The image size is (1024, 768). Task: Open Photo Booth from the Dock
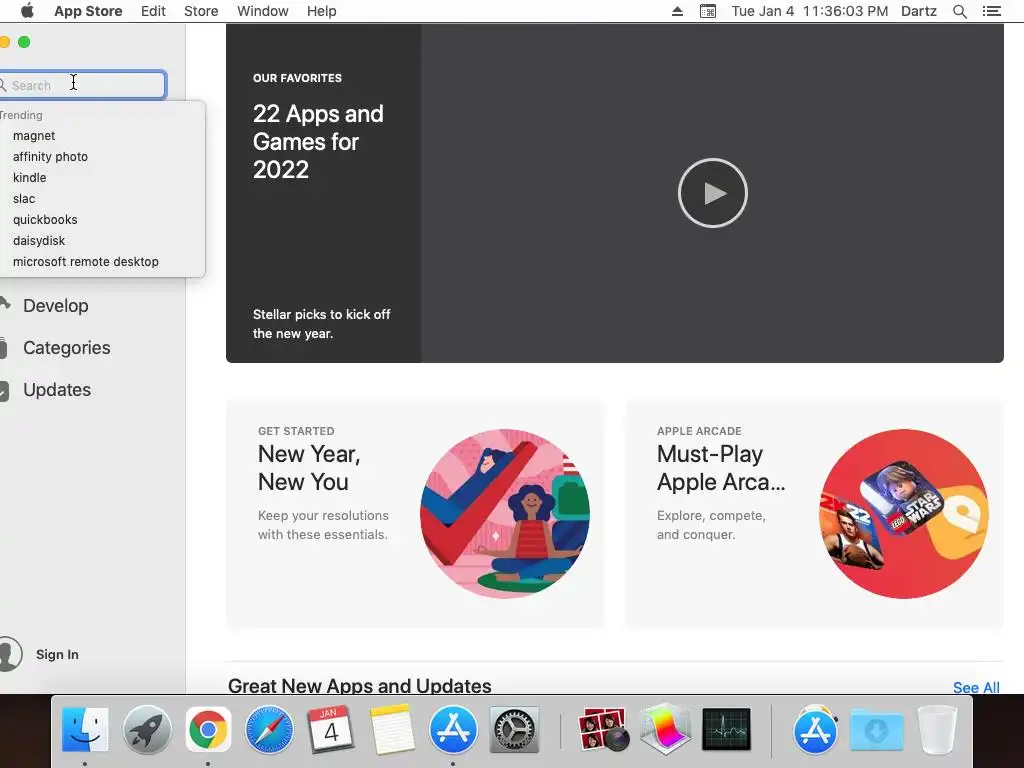pos(603,729)
